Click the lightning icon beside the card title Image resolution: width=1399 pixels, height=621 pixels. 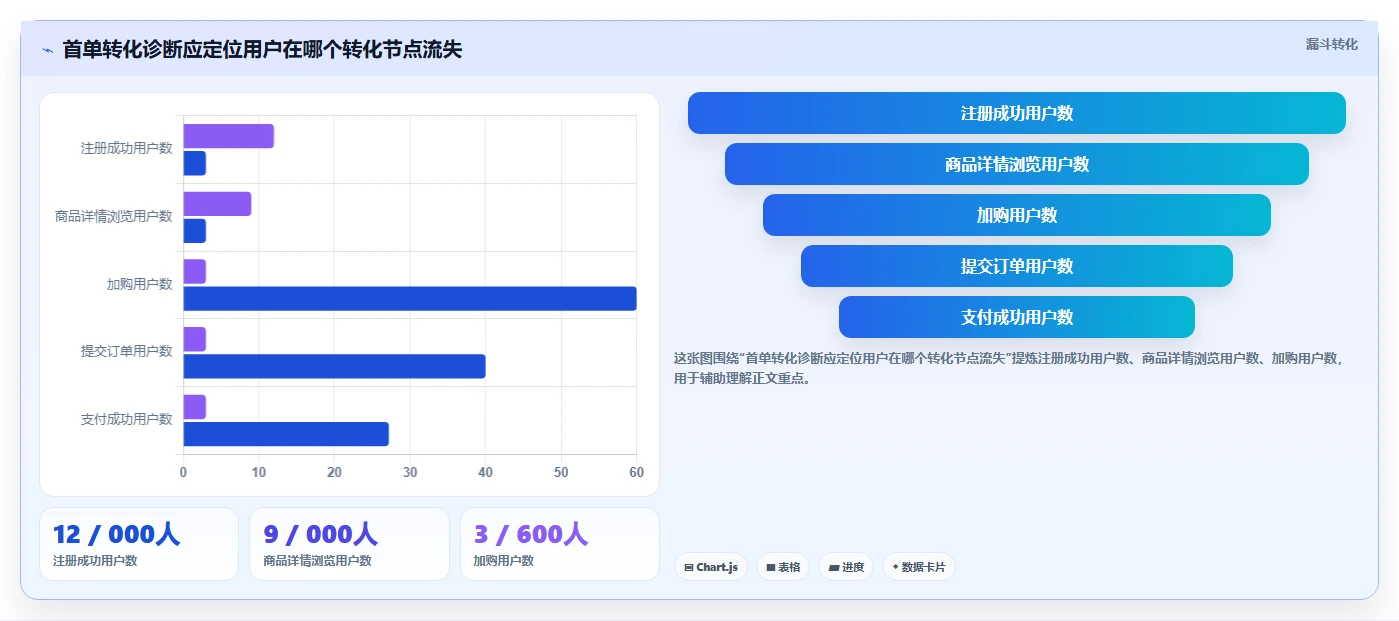[47, 50]
